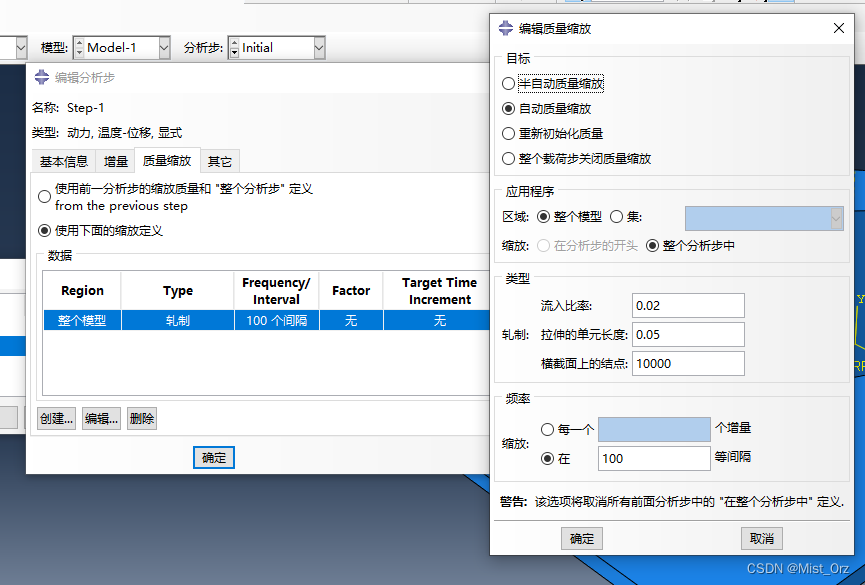The image size is (865, 585).
Task: Choose 整个载荷步关闭质量缩放 option
Action: coord(509,159)
